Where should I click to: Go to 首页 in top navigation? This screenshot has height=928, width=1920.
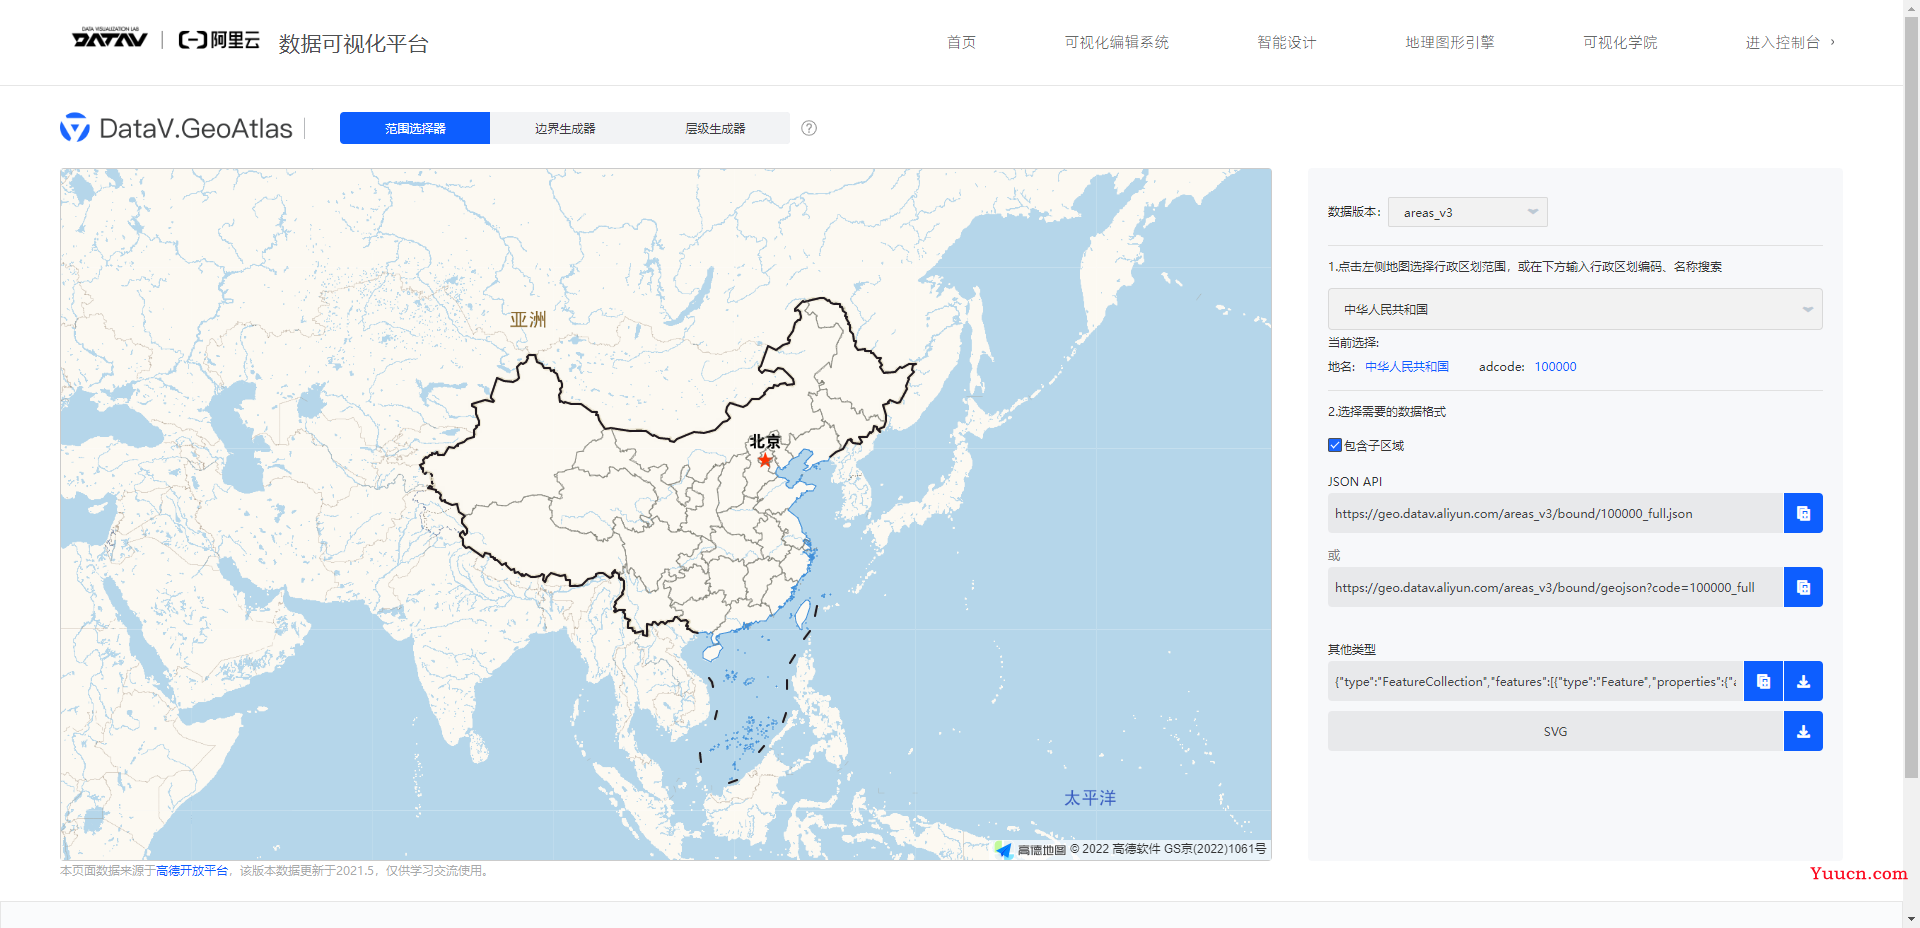tap(961, 42)
